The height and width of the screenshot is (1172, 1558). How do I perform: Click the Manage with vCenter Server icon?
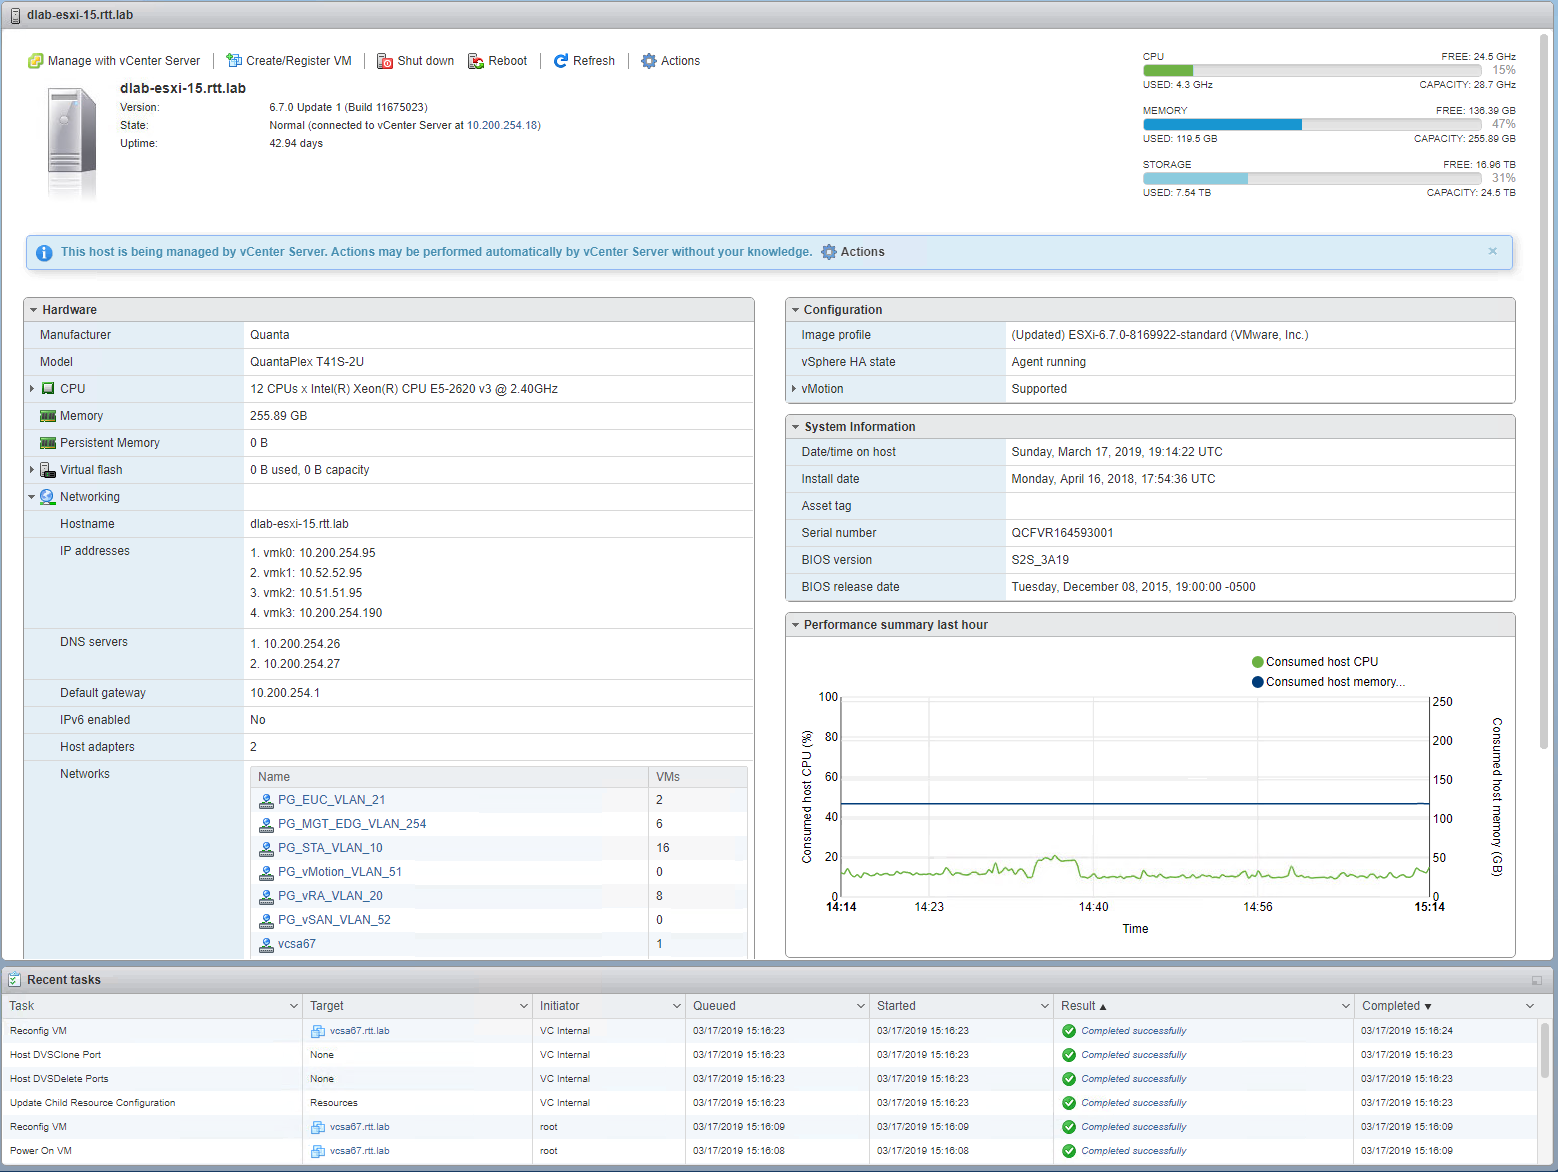click(36, 61)
